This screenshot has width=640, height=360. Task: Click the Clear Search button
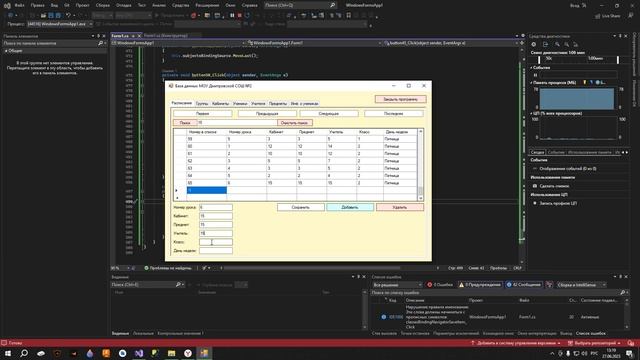click(x=295, y=123)
